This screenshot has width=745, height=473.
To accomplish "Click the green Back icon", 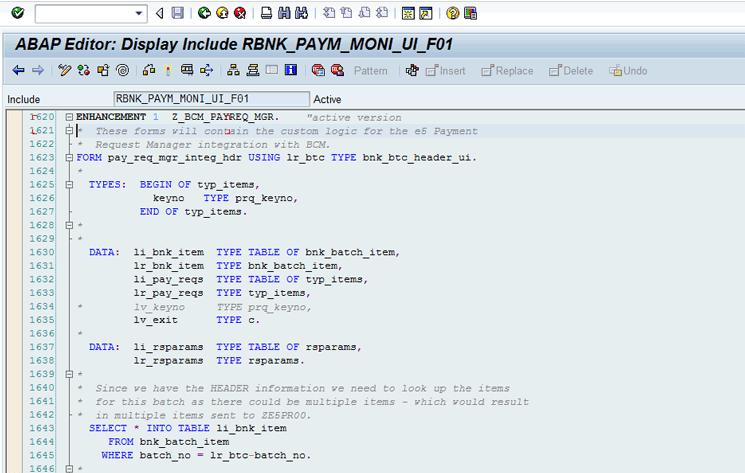I will (204, 13).
